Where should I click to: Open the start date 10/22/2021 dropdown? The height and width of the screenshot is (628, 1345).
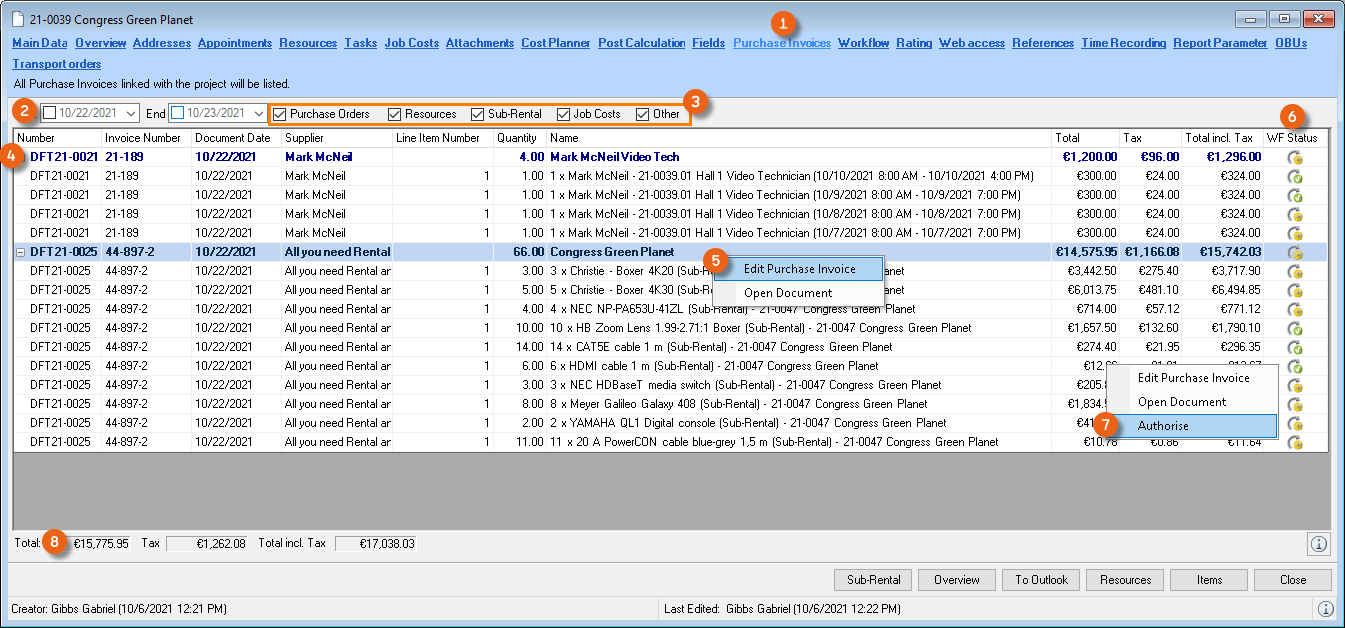coord(130,114)
